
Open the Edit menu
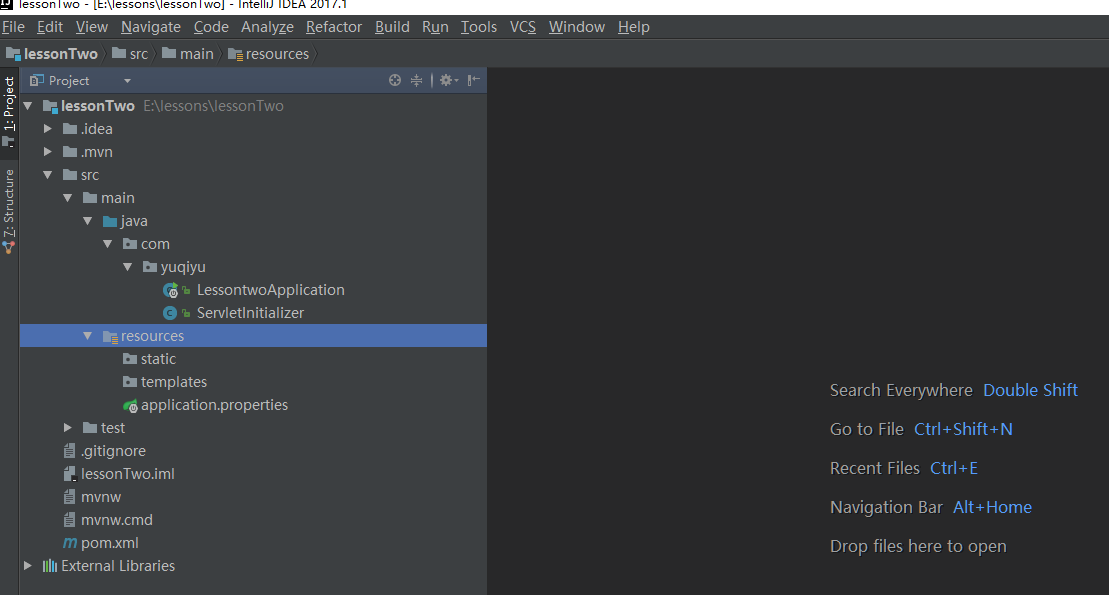pos(50,27)
